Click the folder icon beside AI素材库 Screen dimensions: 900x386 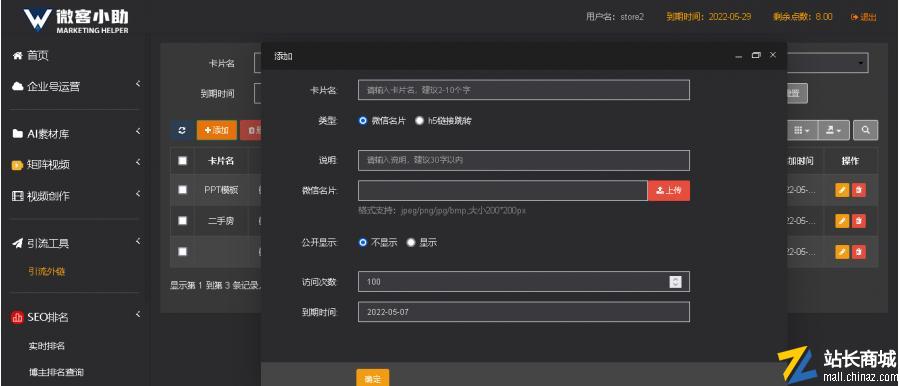[x=18, y=134]
